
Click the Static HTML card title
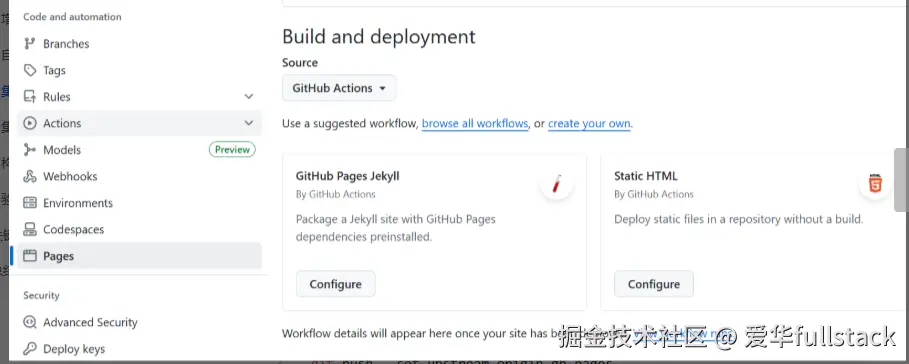pyautogui.click(x=646, y=176)
